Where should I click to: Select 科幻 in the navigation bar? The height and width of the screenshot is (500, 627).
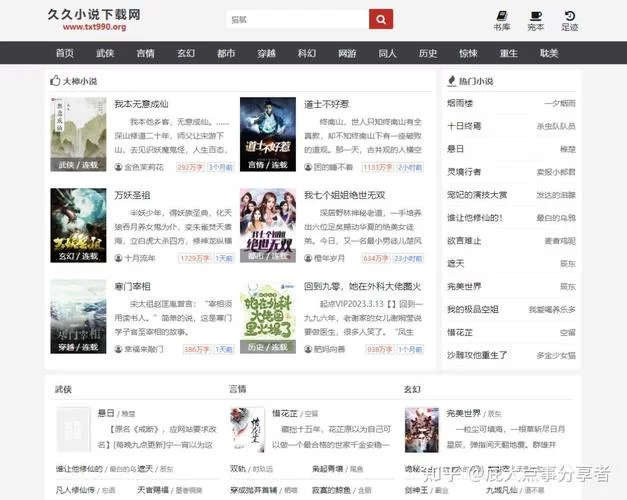coord(307,53)
